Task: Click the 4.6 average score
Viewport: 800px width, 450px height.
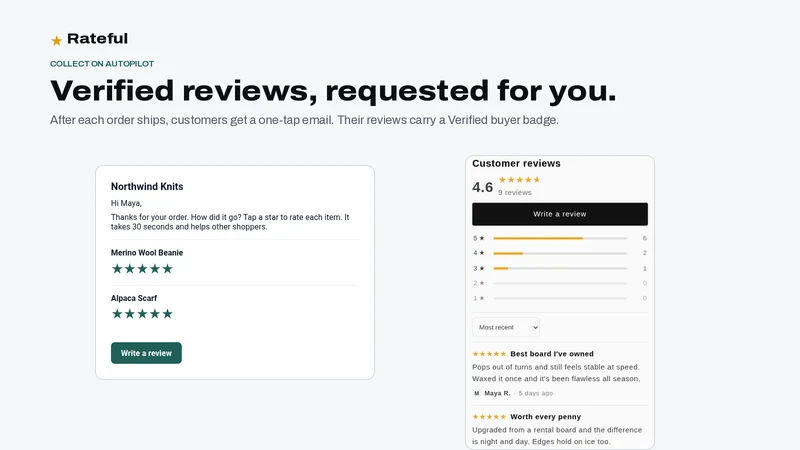Action: pos(483,187)
